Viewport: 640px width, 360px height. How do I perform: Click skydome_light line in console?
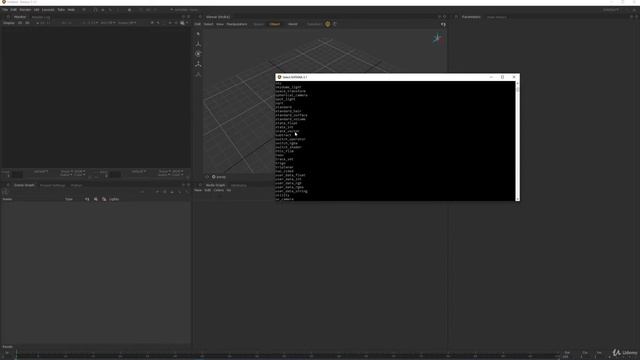(289, 87)
